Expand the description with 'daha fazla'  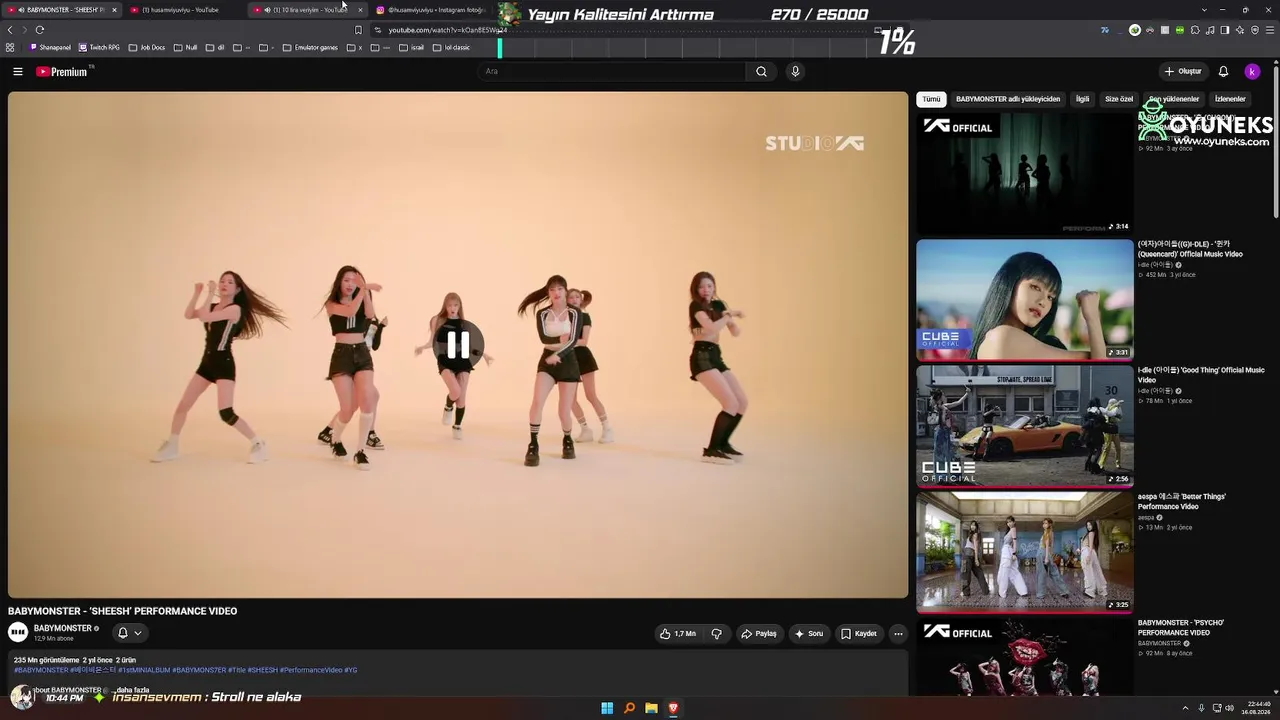click(133, 690)
